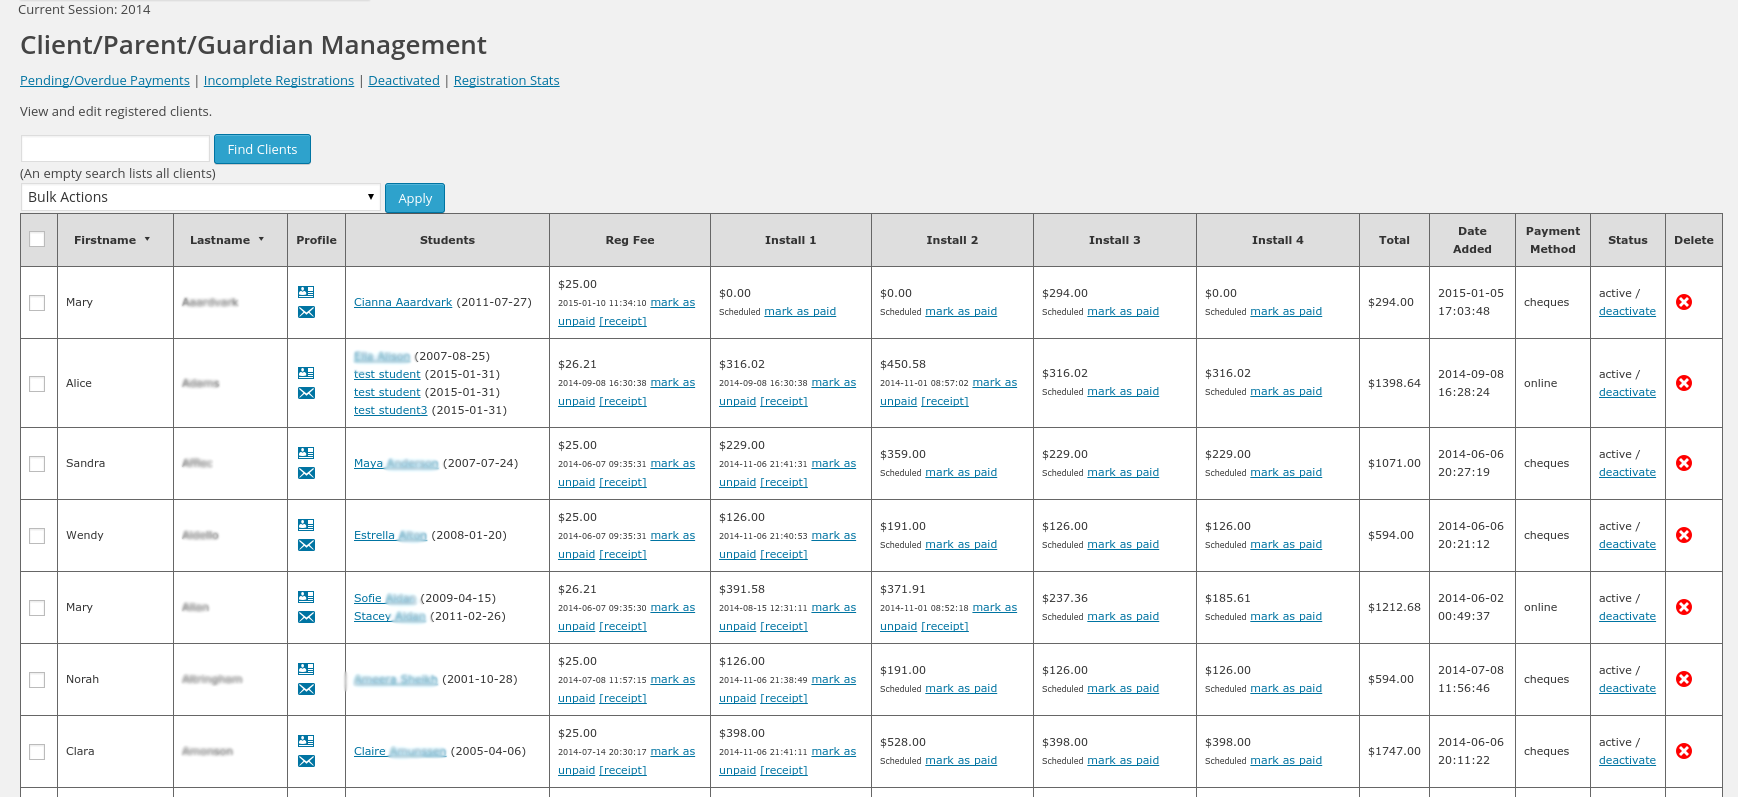Click the email envelope icon for Sandra
Image resolution: width=1738 pixels, height=797 pixels.
coord(306,473)
